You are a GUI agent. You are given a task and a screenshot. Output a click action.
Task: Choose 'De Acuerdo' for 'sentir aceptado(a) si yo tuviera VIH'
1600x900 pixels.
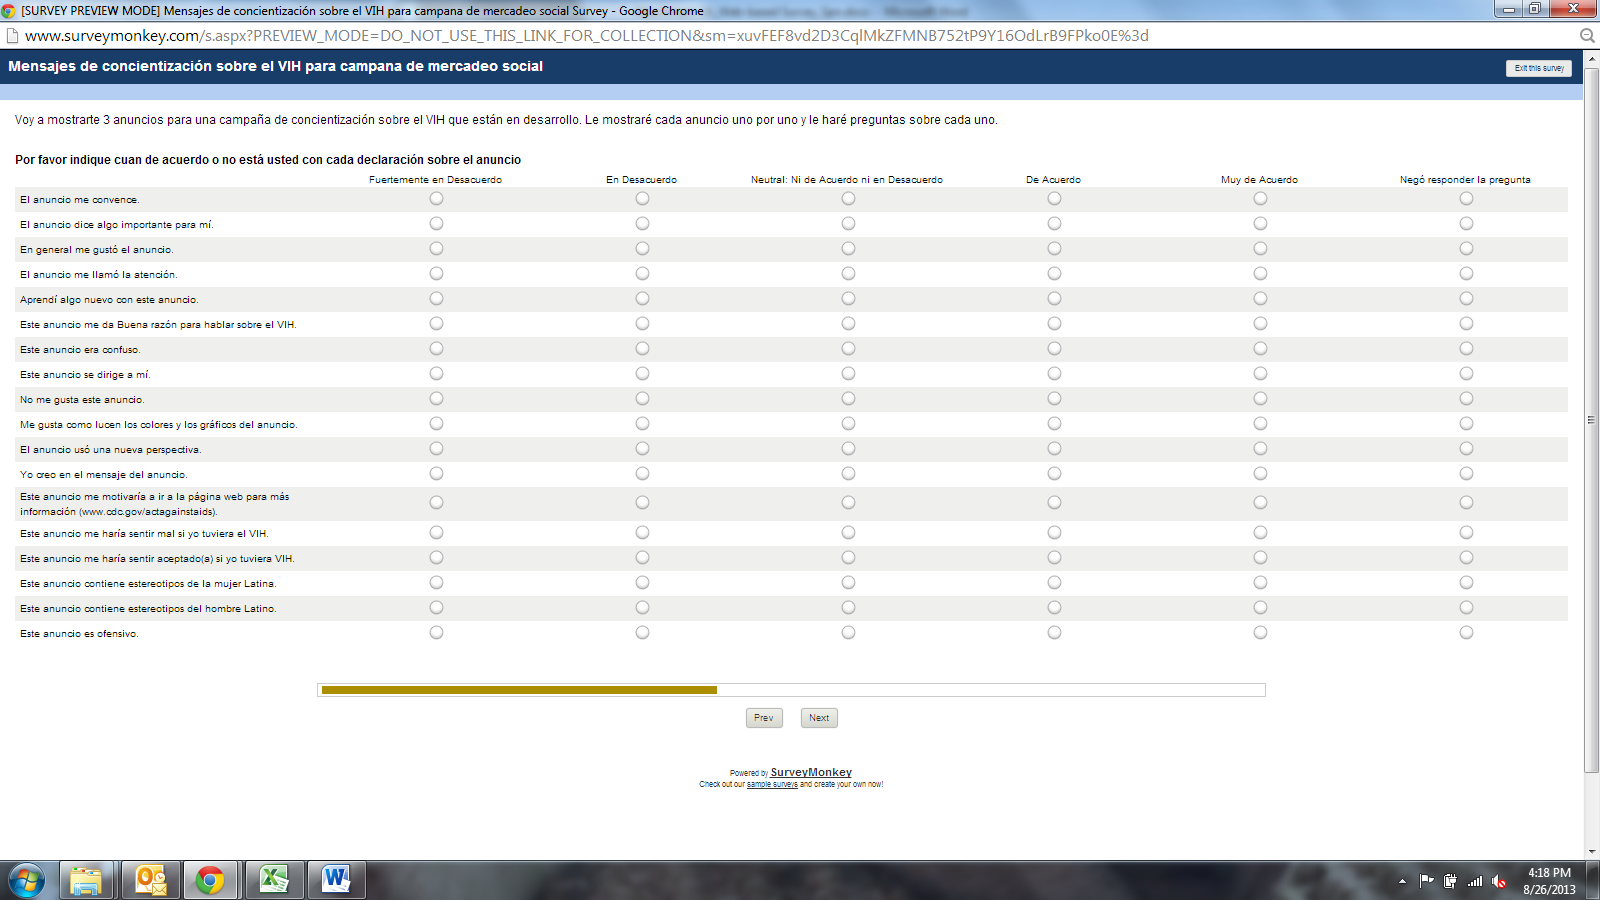tap(1054, 557)
